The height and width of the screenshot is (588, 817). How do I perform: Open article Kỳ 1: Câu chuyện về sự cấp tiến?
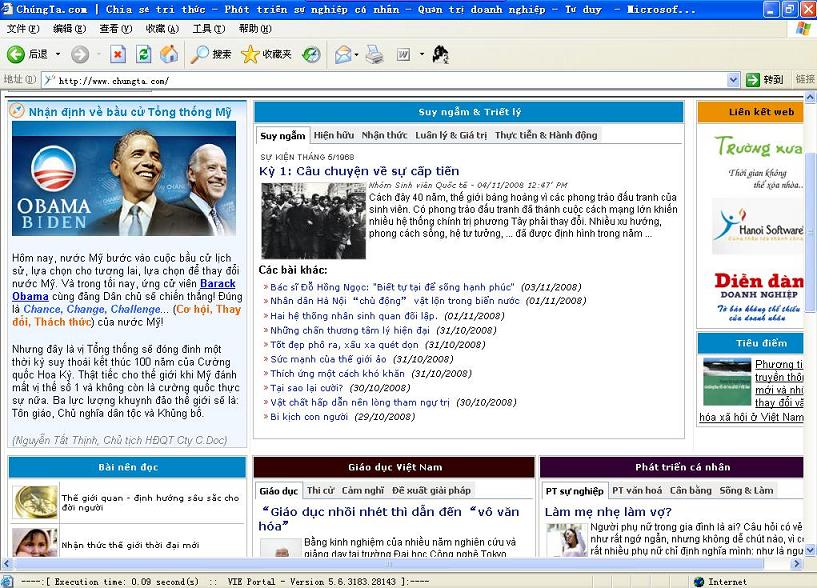coord(358,171)
